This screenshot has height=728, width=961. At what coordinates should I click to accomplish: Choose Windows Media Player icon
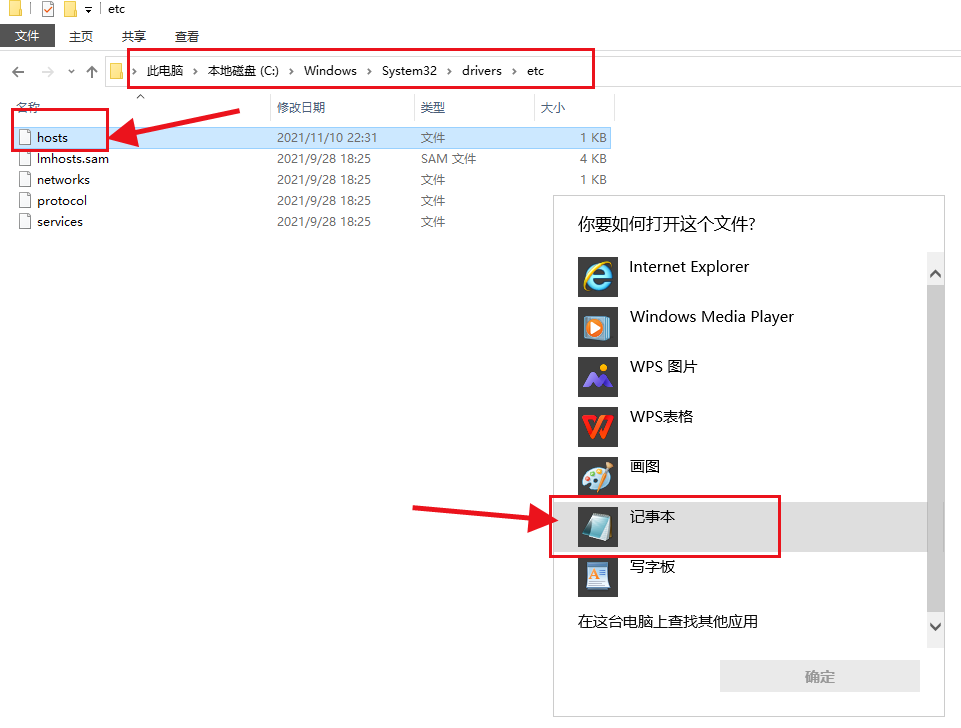tap(598, 327)
